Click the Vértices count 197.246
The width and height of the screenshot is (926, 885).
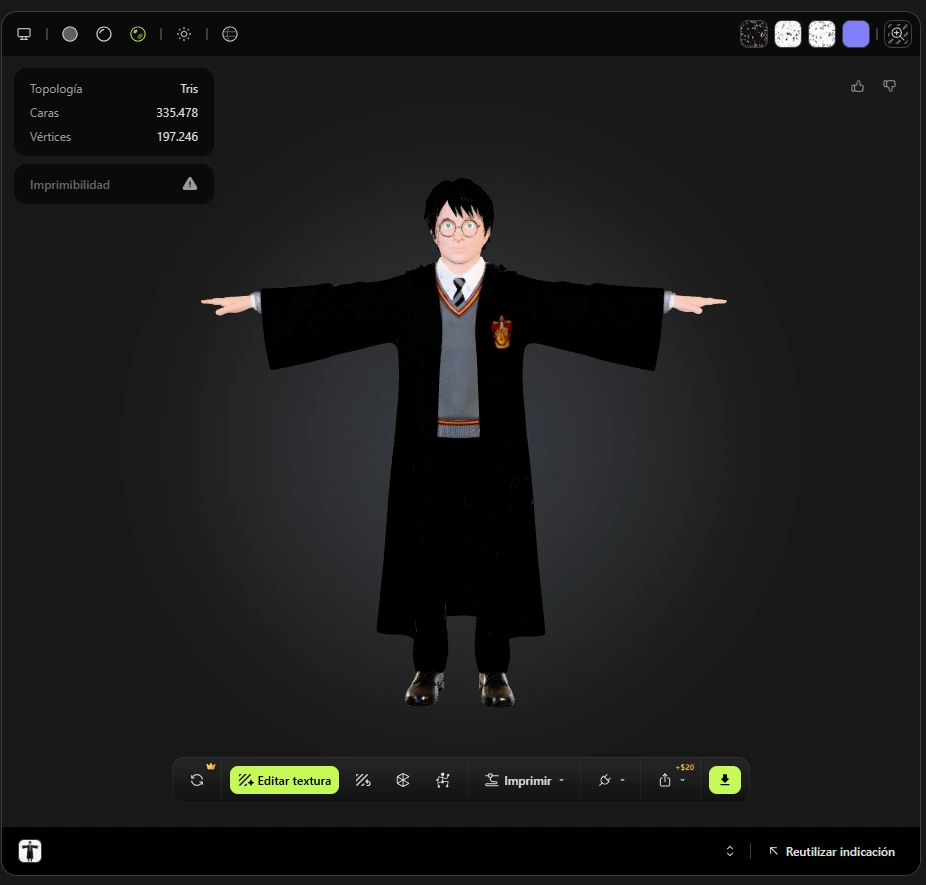(177, 136)
